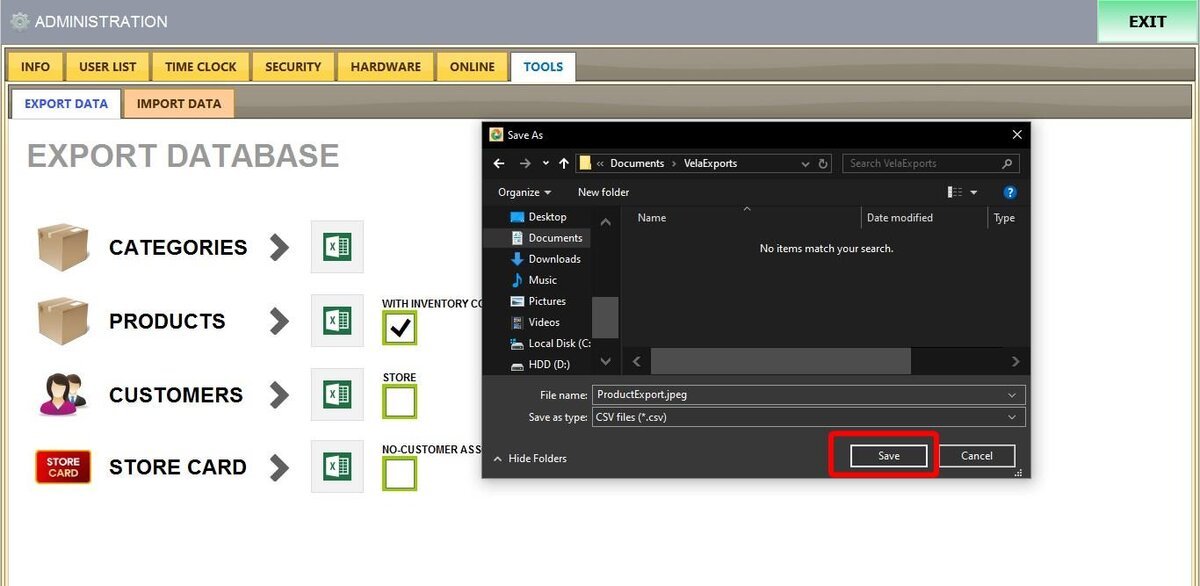Click the red Store Card icon
Image resolution: width=1200 pixels, height=586 pixels.
pos(63,467)
